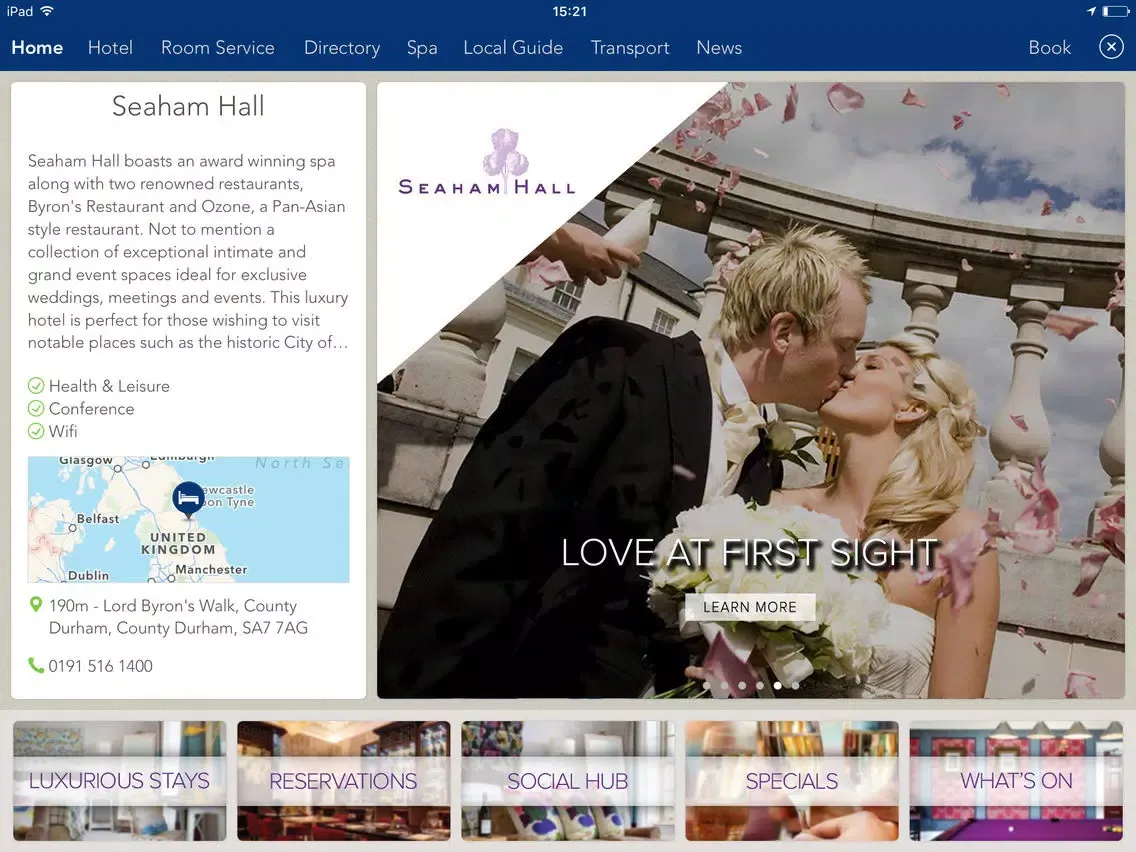Tap the Wi-Fi signal status icon
The width and height of the screenshot is (1136, 852).
[47, 11]
